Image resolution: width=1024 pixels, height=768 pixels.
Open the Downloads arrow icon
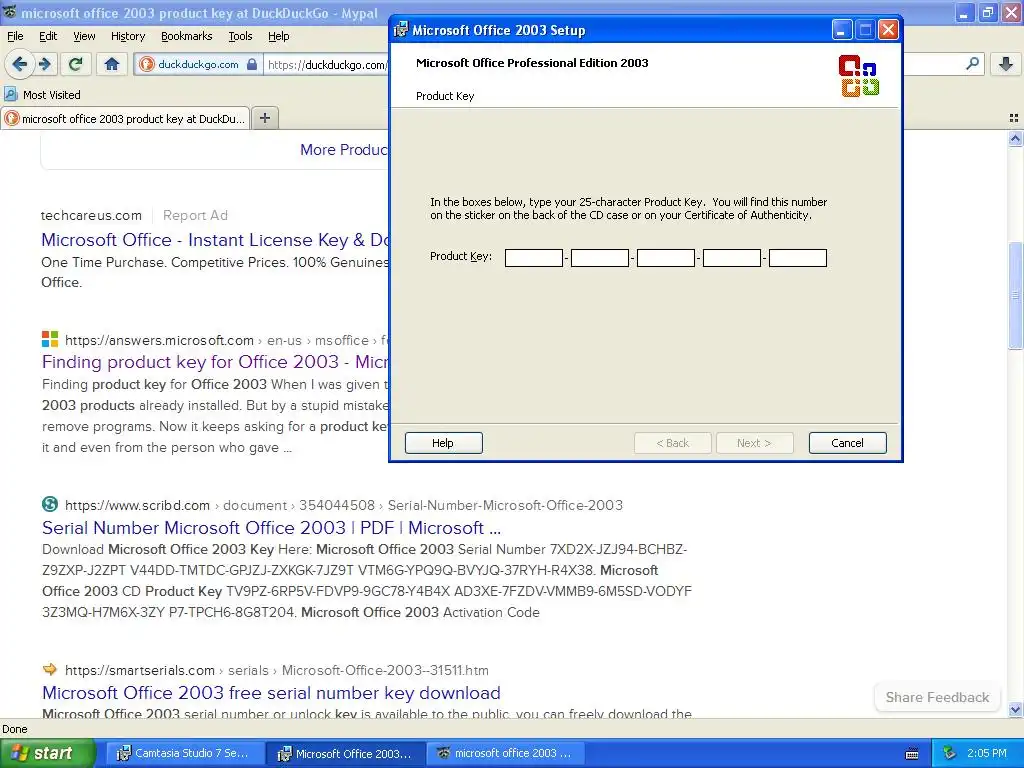click(x=1006, y=64)
